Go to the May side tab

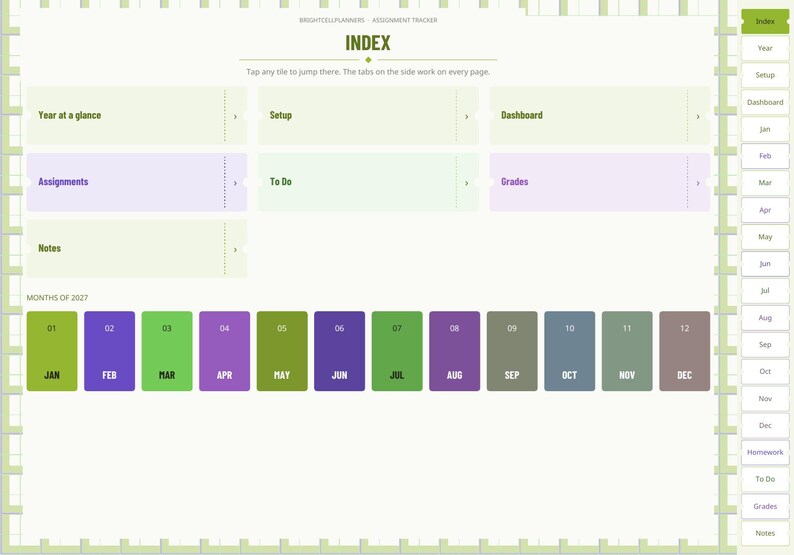tap(765, 236)
